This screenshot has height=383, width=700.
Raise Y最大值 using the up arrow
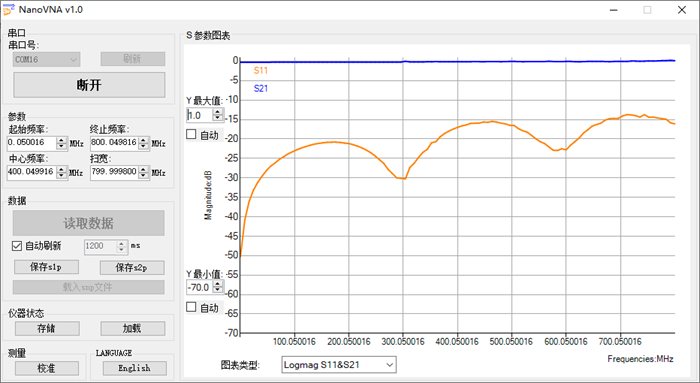click(x=217, y=112)
